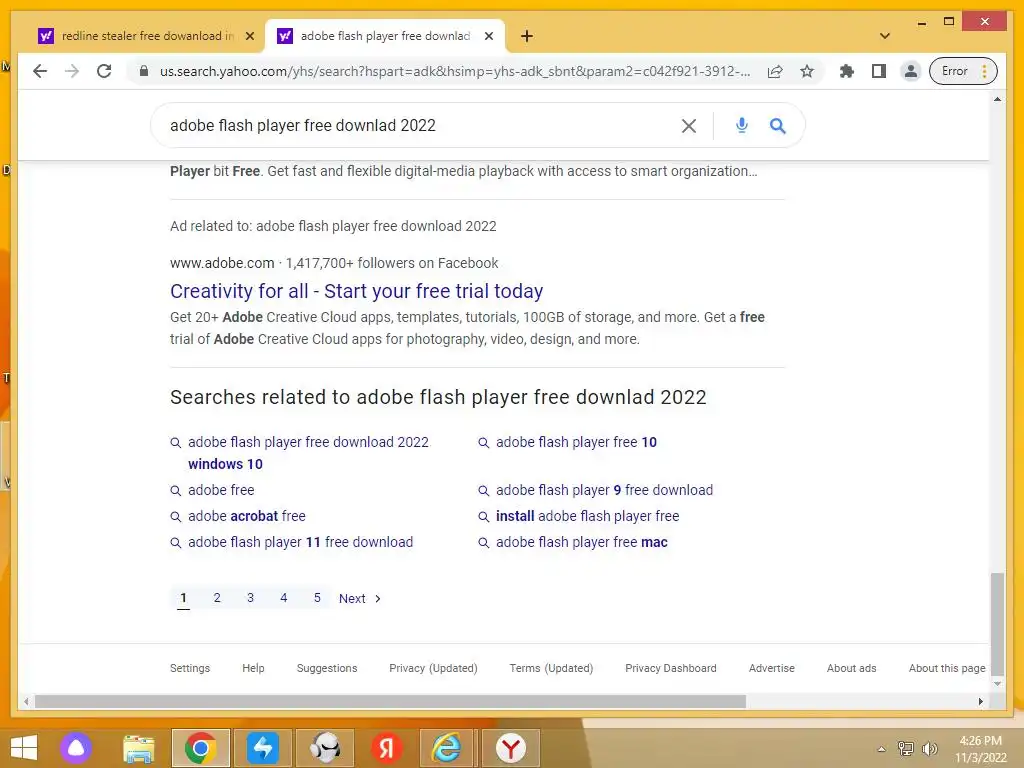Open the Advertise footer link
The width and height of the screenshot is (1024, 768).
coord(771,668)
